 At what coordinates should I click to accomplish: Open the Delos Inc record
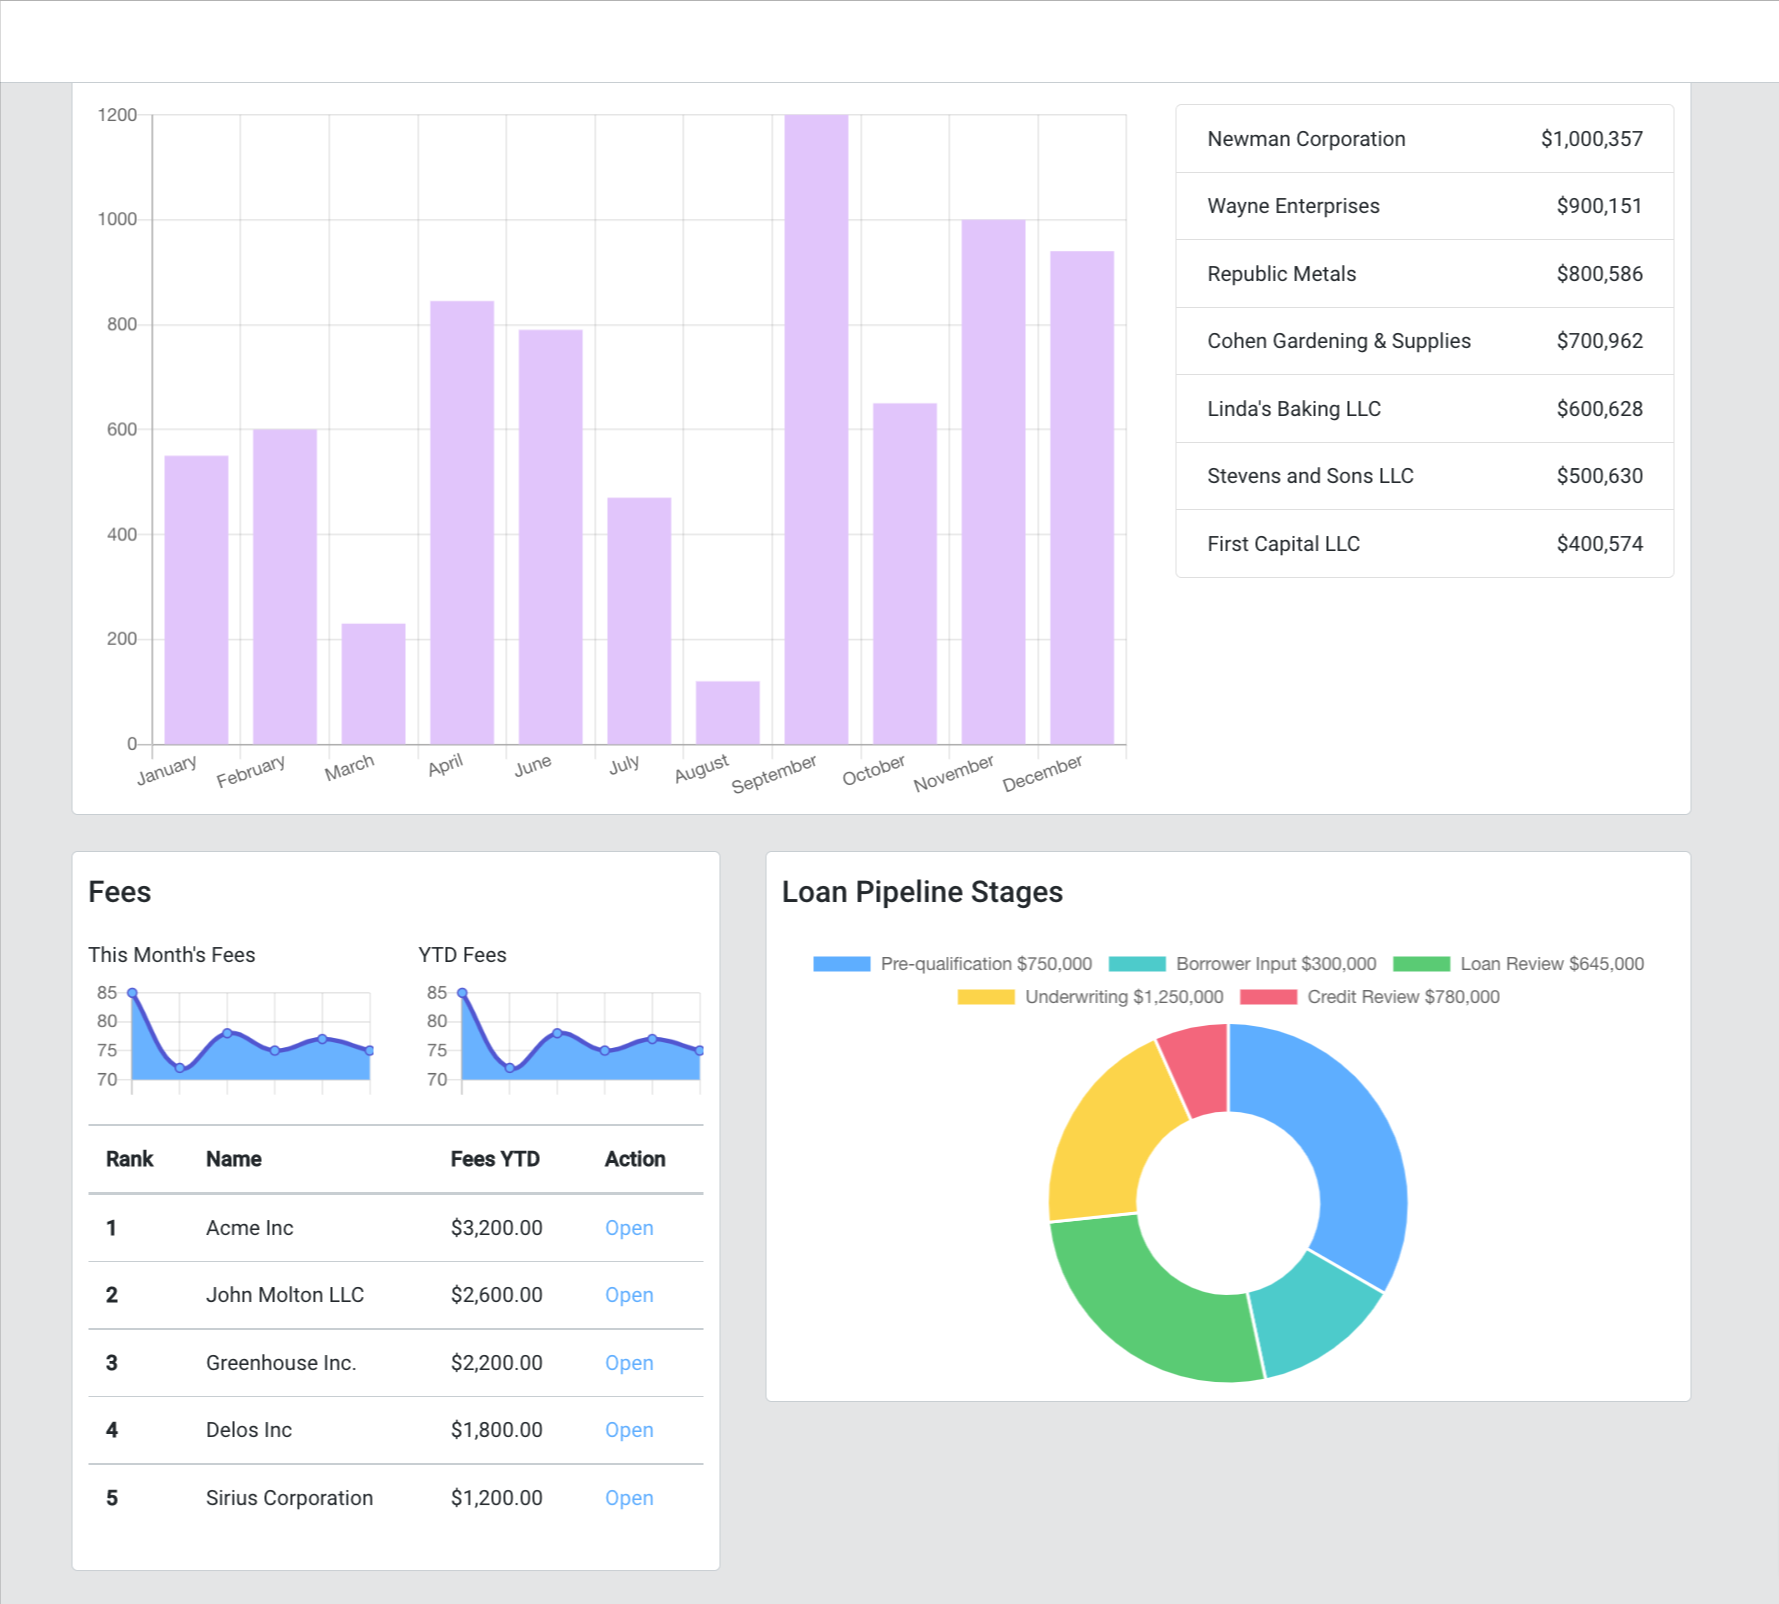click(629, 1430)
